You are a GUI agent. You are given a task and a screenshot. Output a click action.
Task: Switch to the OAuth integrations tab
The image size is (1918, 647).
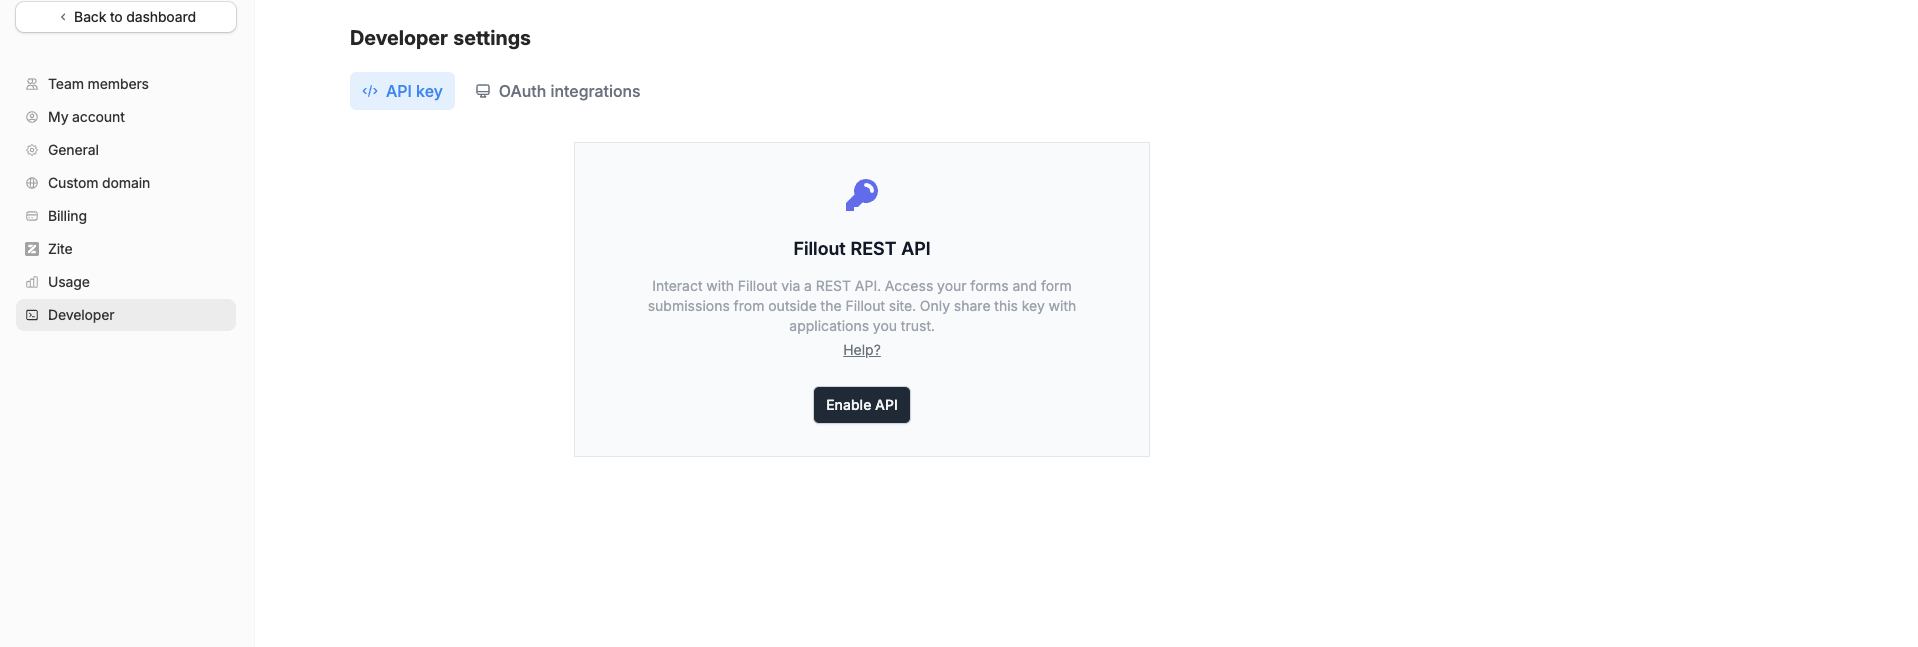click(x=558, y=91)
